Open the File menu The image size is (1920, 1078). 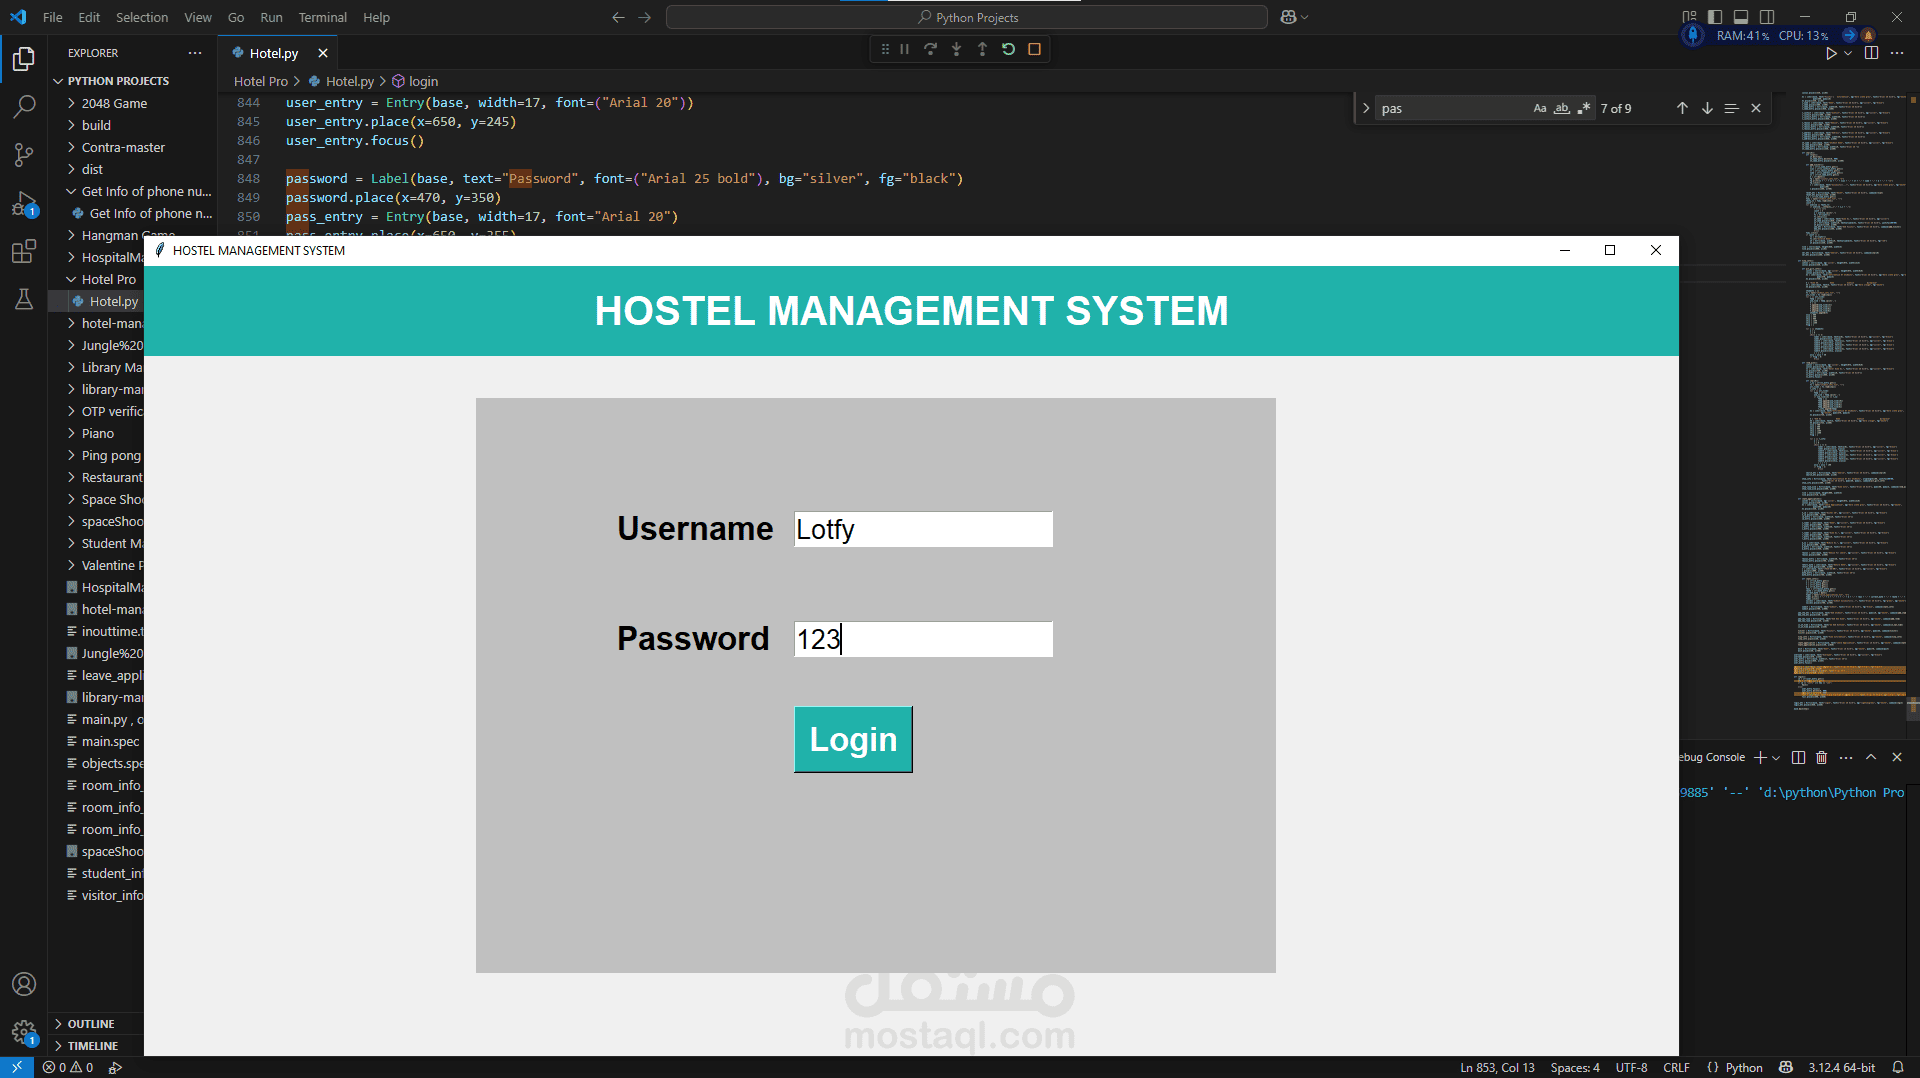(x=53, y=17)
